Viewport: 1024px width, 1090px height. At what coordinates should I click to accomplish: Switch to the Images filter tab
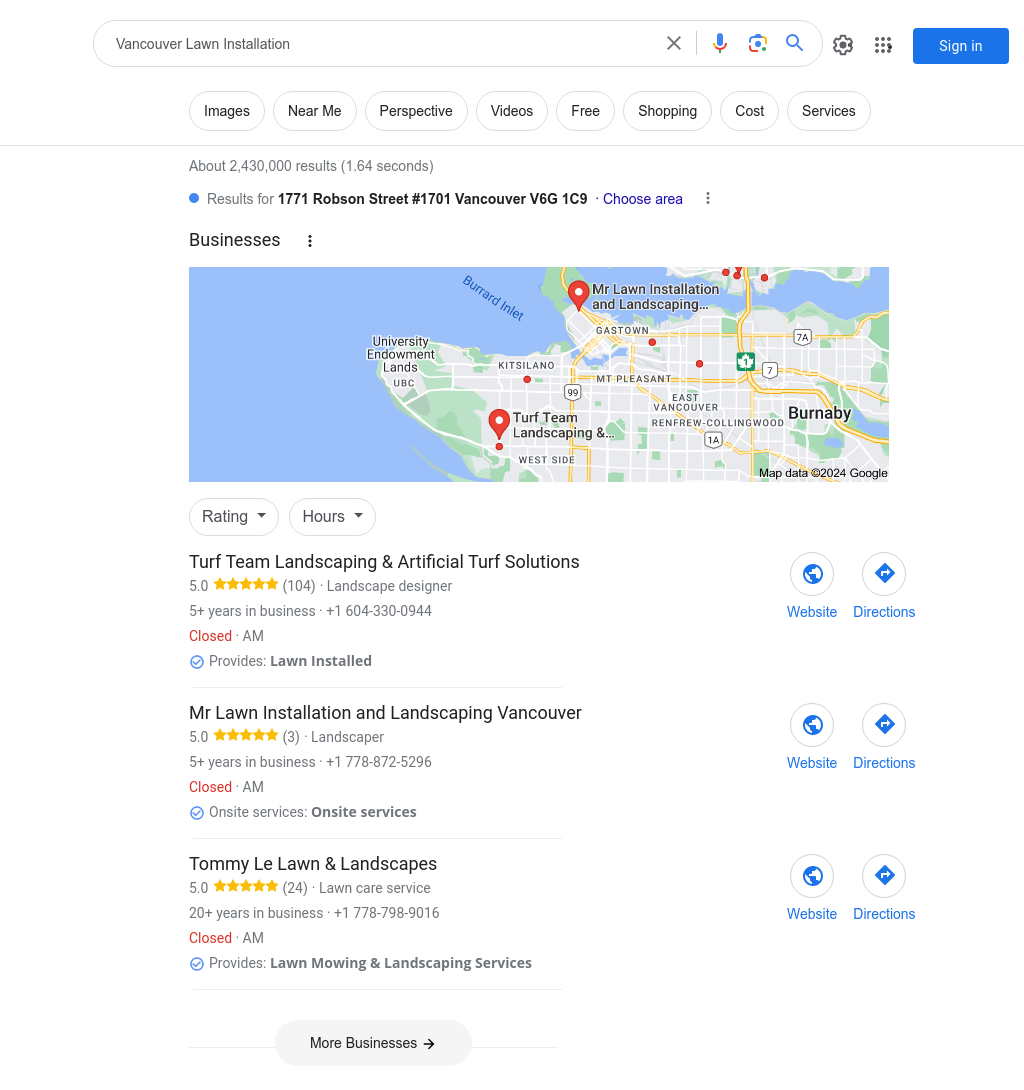click(x=227, y=111)
